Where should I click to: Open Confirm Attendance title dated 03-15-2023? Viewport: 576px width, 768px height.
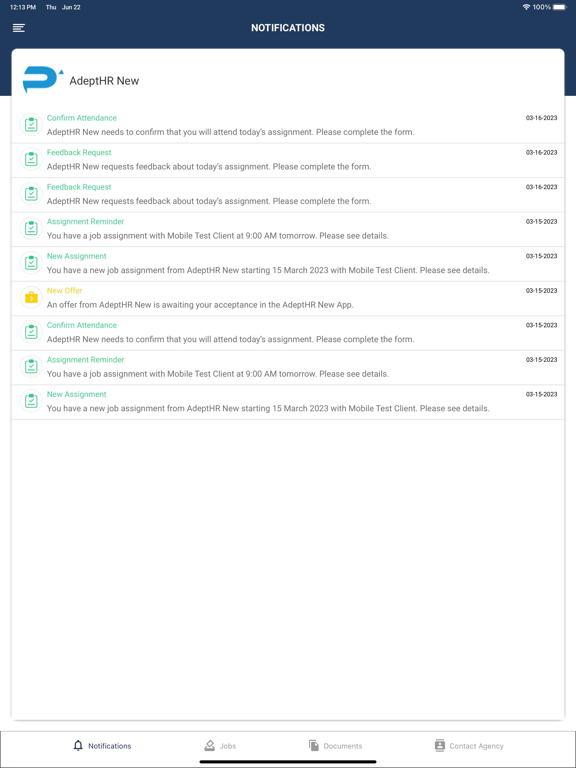tap(82, 325)
